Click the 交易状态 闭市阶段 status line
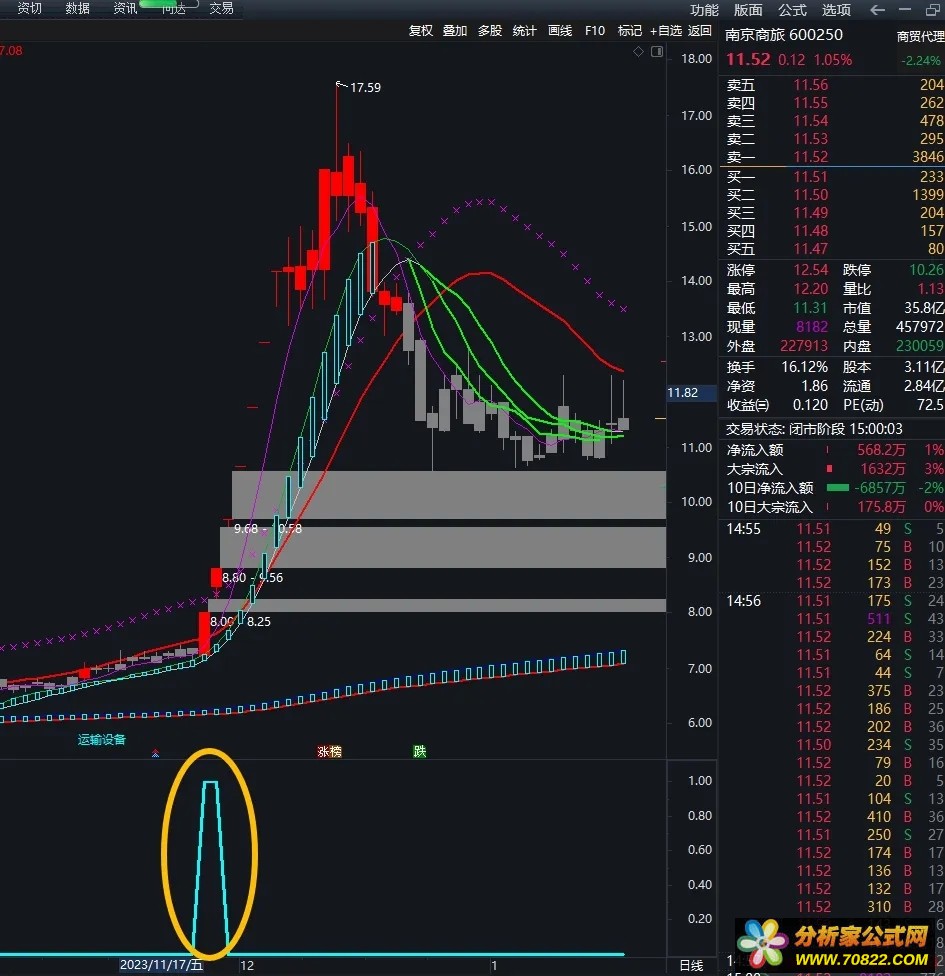The width and height of the screenshot is (945, 976). (814, 429)
